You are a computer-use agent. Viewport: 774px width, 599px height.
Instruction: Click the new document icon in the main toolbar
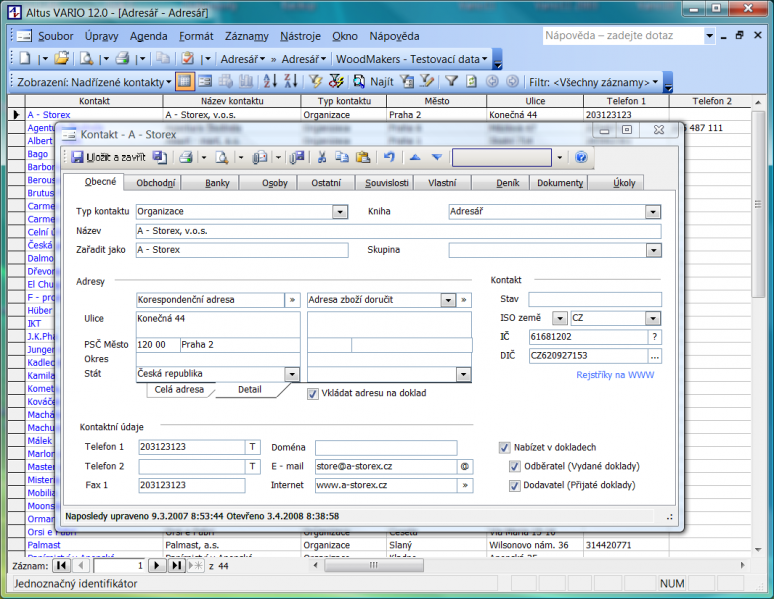tap(25, 59)
